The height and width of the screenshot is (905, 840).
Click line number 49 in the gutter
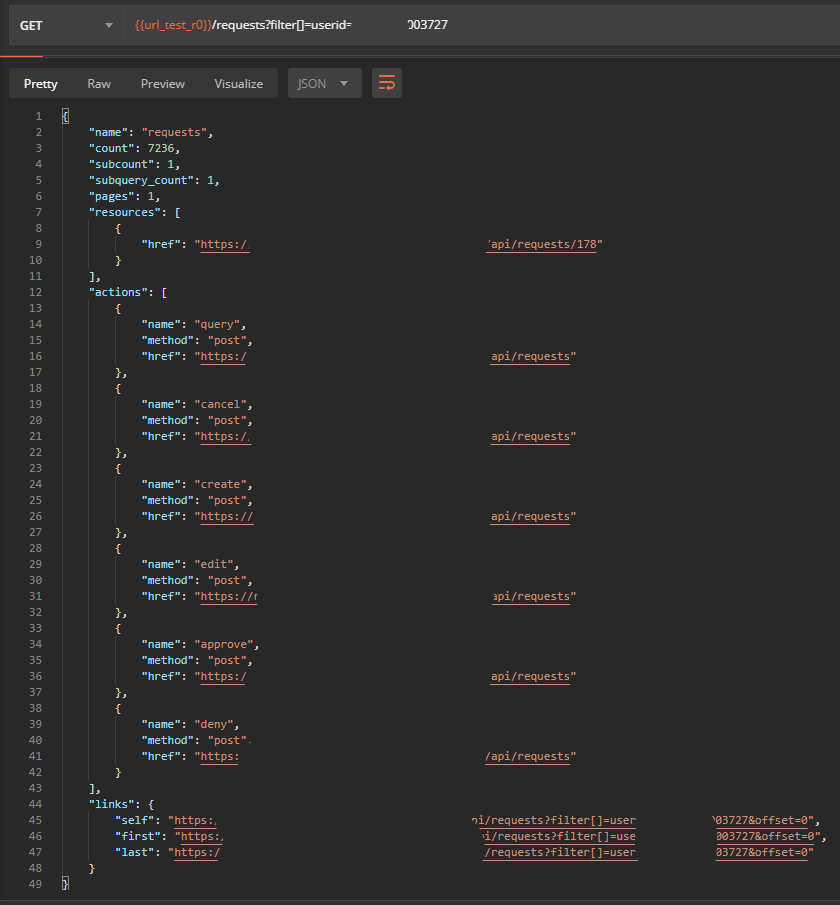(35, 884)
